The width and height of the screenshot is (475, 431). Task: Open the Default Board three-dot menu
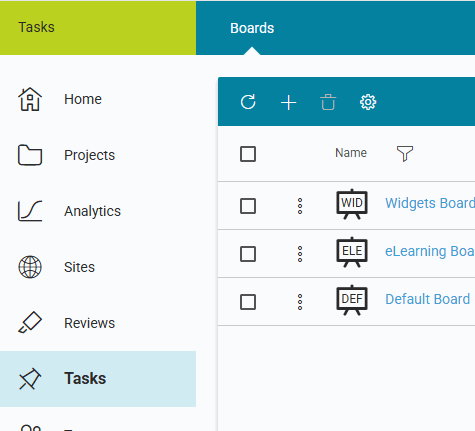tap(300, 302)
